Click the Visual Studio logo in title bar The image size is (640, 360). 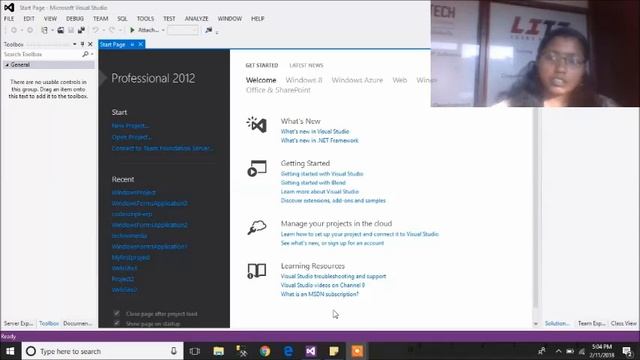pos(9,7)
